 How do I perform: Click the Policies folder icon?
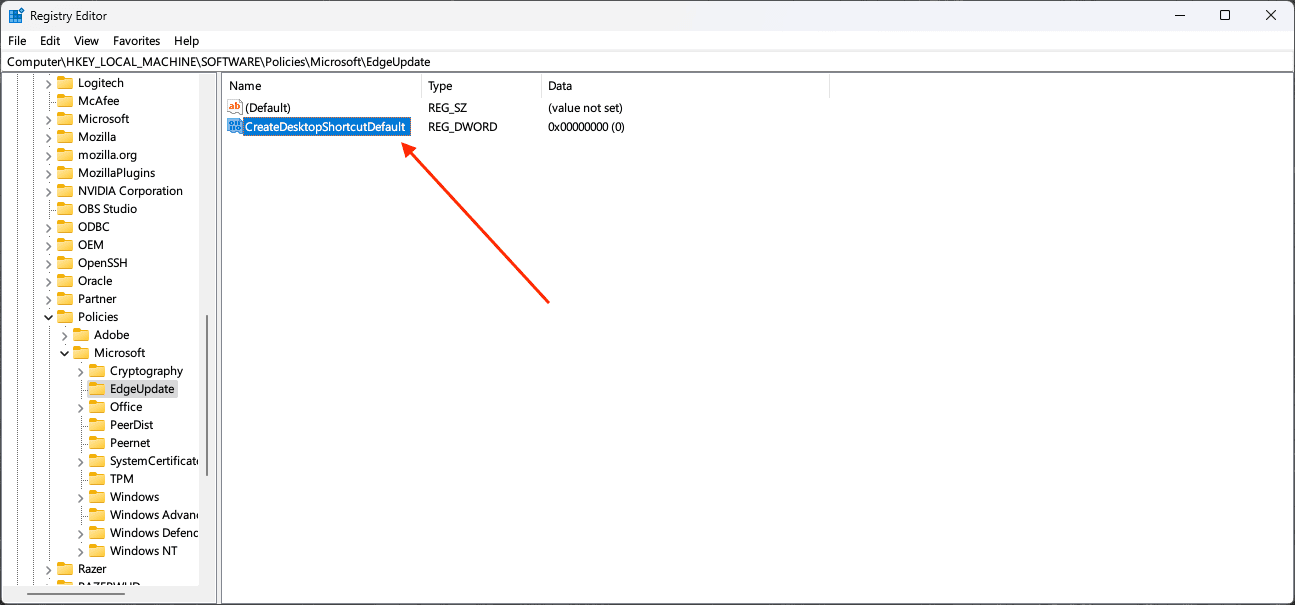[x=65, y=317]
